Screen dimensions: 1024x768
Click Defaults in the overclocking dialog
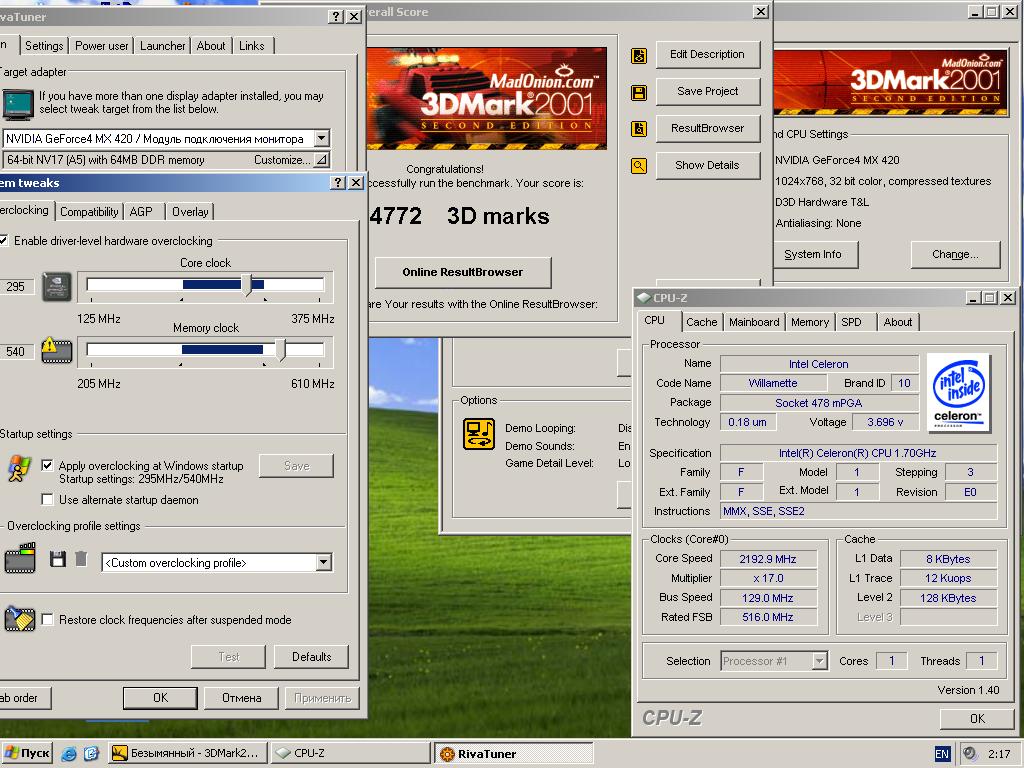point(312,657)
